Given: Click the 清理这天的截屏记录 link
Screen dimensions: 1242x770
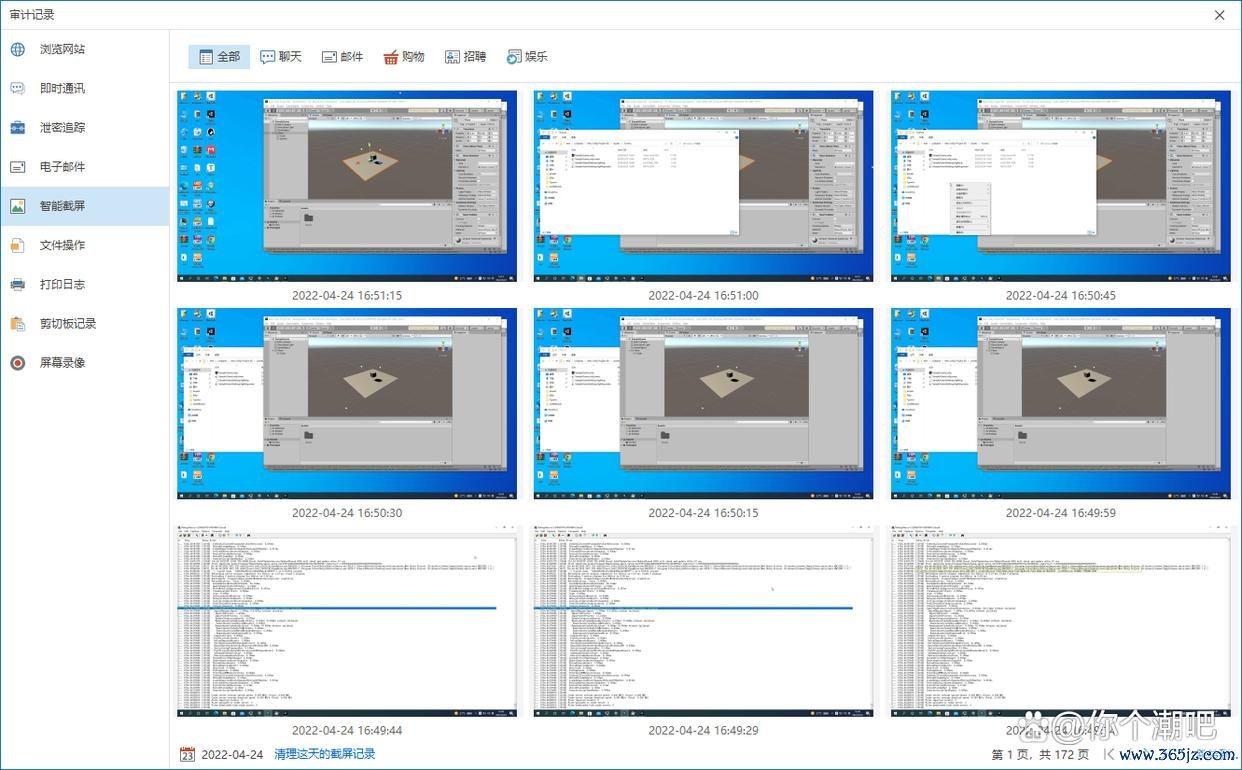Looking at the screenshot, I should pyautogui.click(x=325, y=754).
